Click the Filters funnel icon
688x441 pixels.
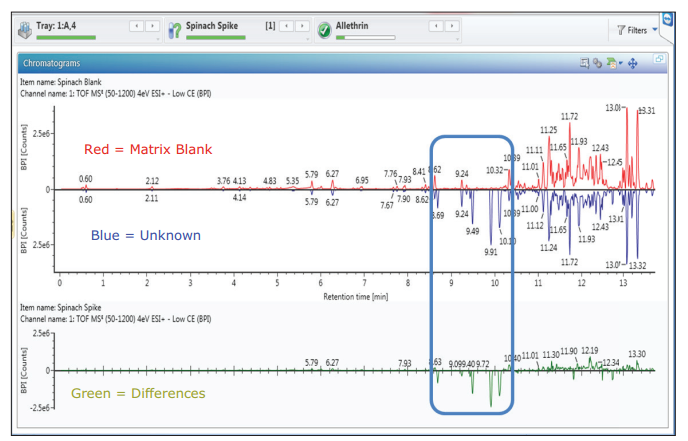(621, 30)
